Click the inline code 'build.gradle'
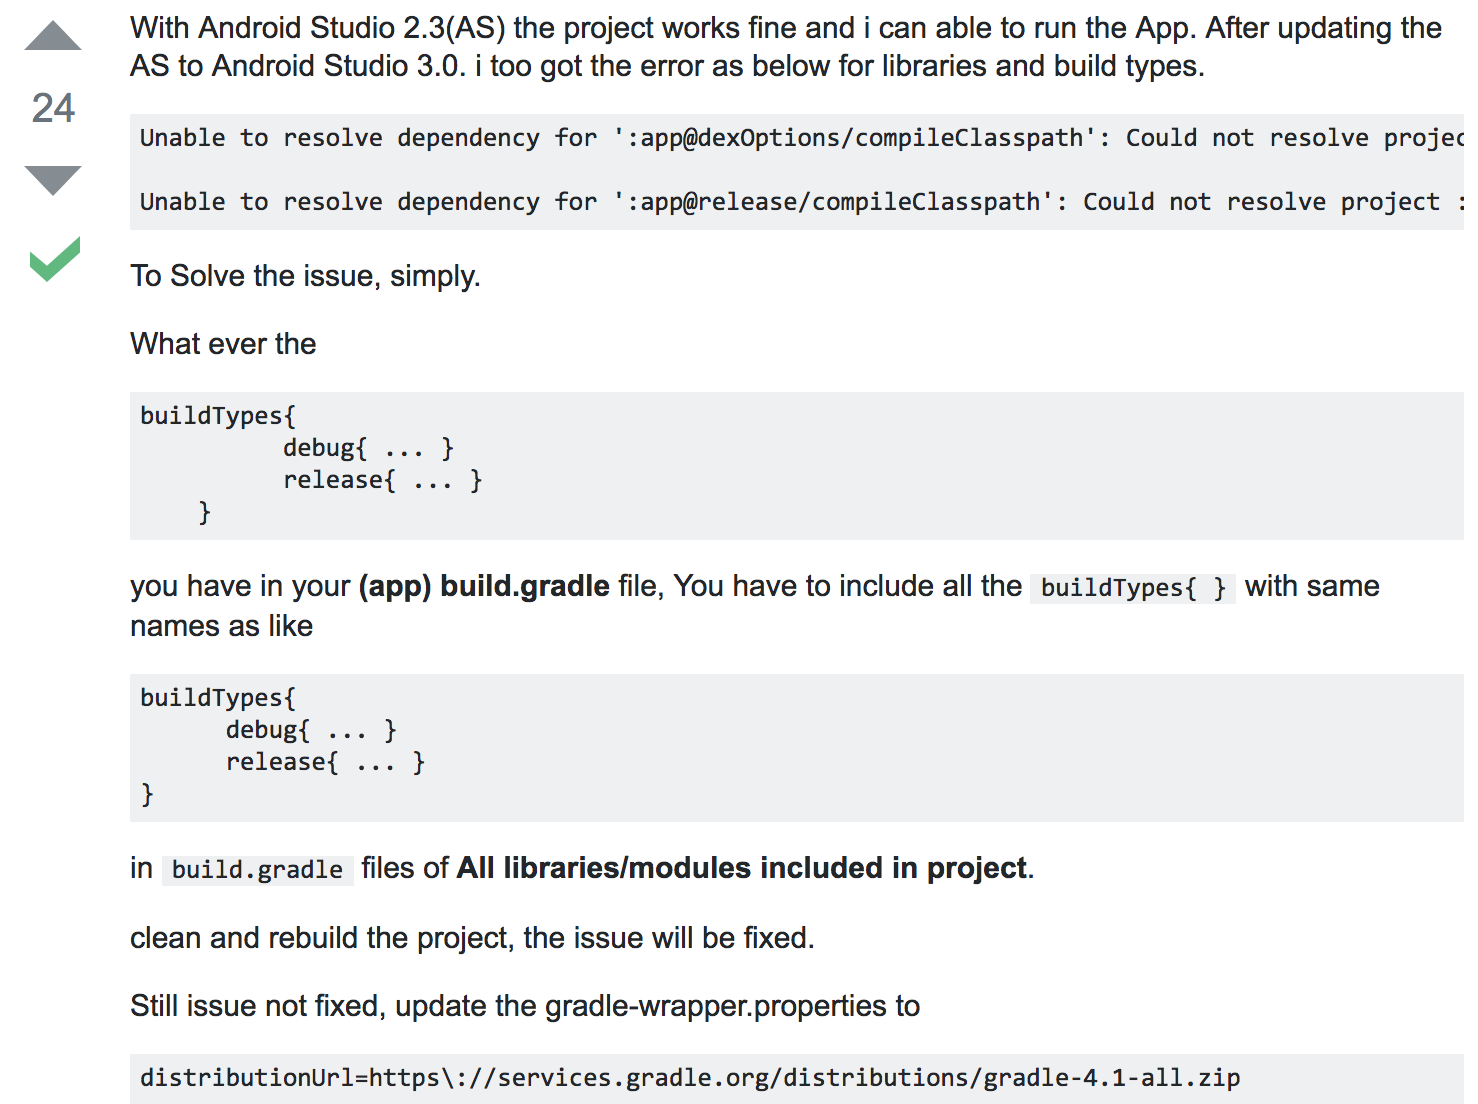 [x=257, y=869]
